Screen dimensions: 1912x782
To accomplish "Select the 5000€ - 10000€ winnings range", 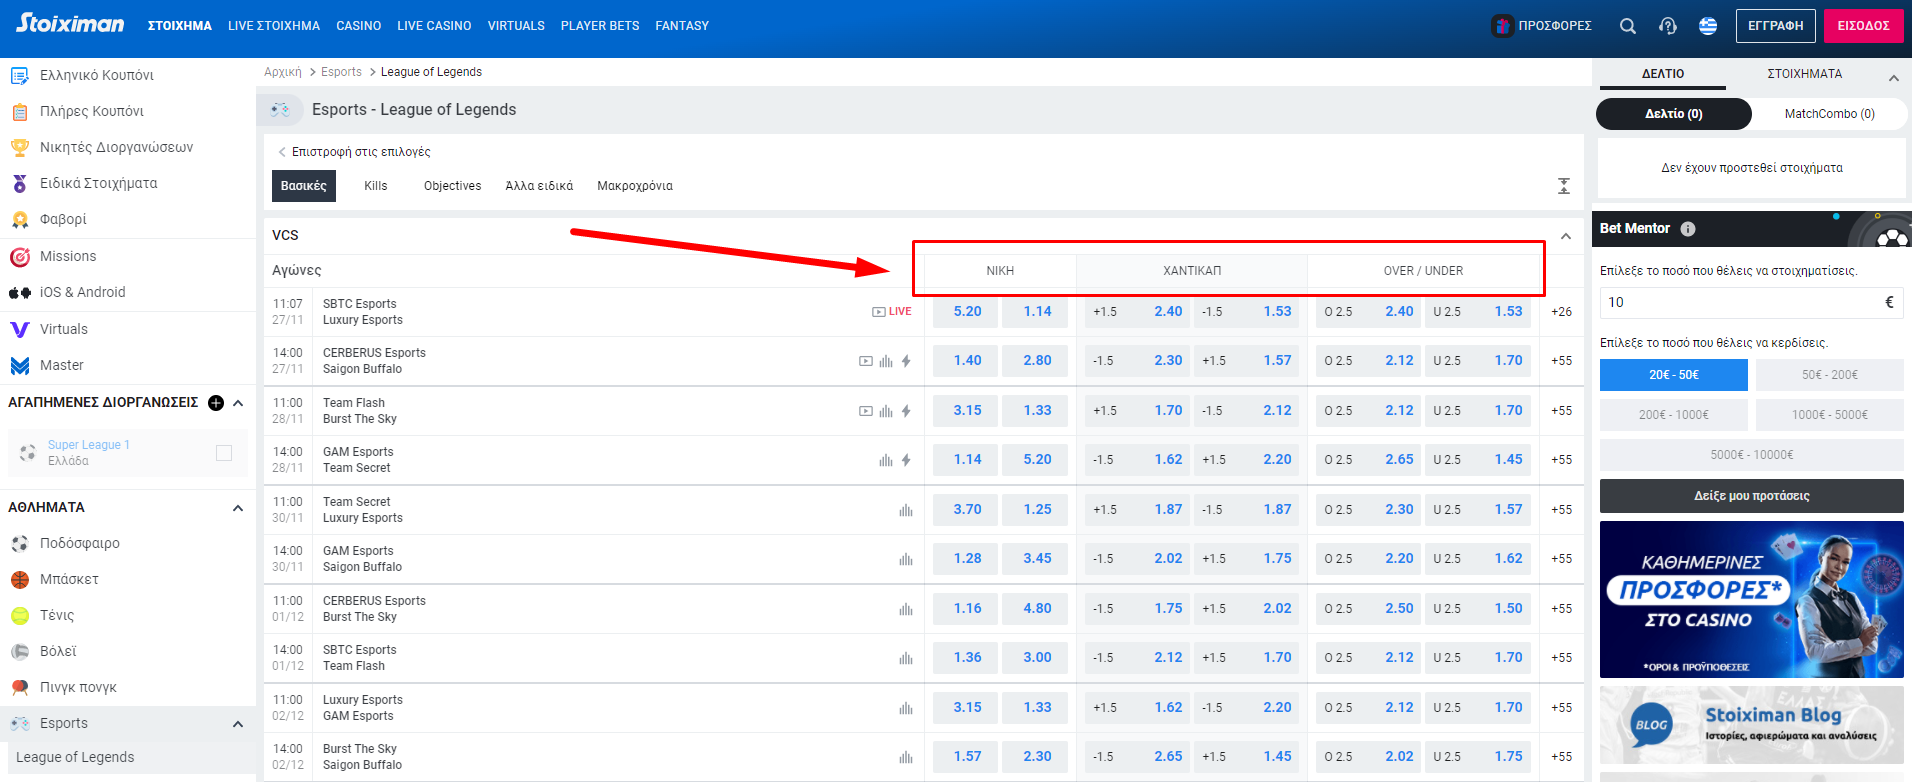I will pyautogui.click(x=1752, y=455).
